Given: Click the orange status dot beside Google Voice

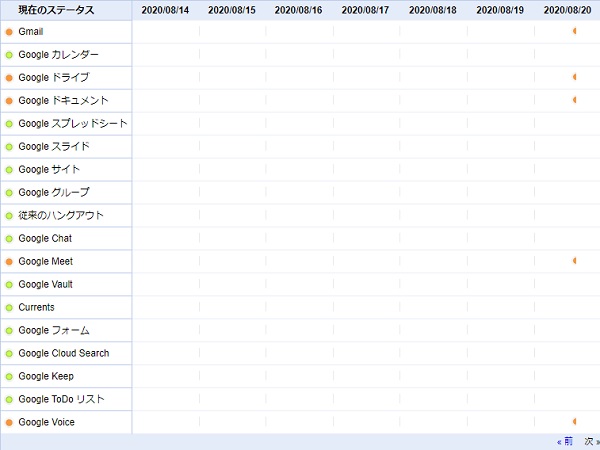Looking at the screenshot, I should (9, 423).
